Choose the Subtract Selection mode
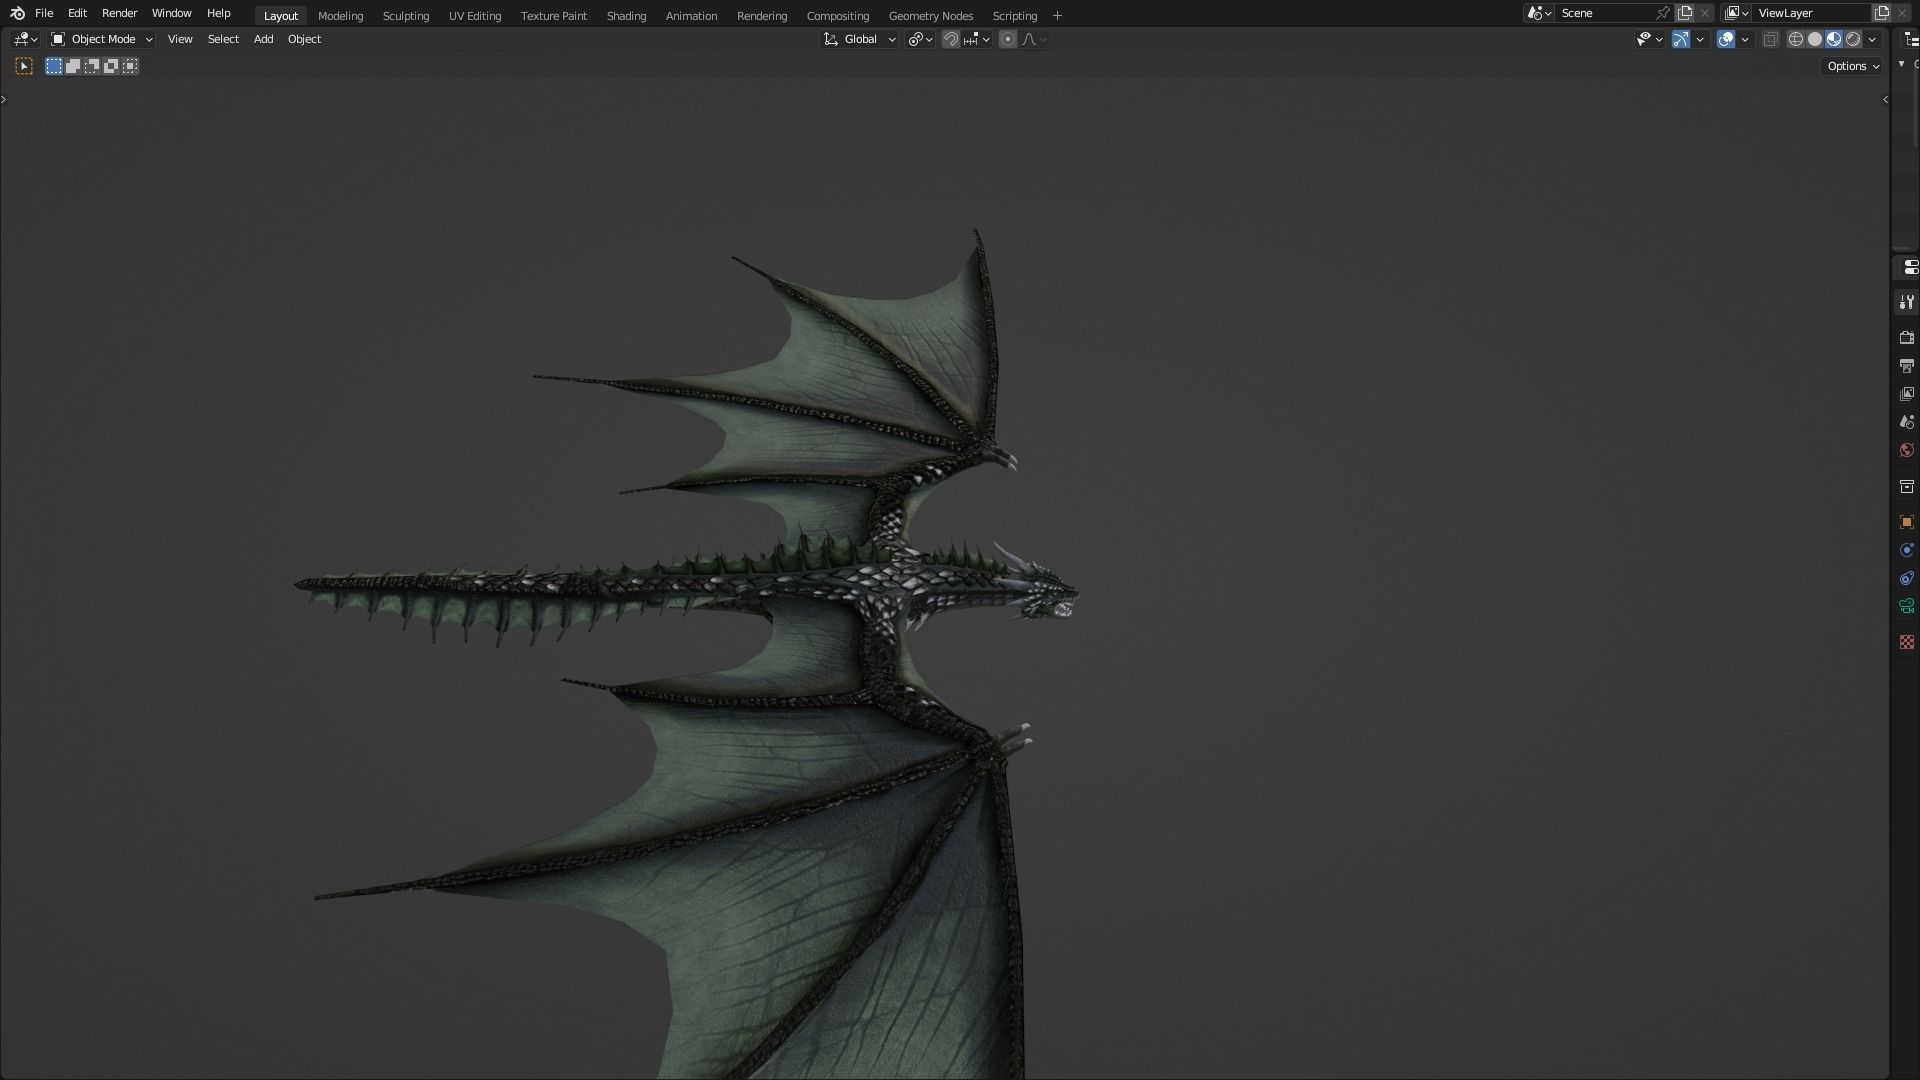The image size is (1920, 1080). (x=92, y=66)
